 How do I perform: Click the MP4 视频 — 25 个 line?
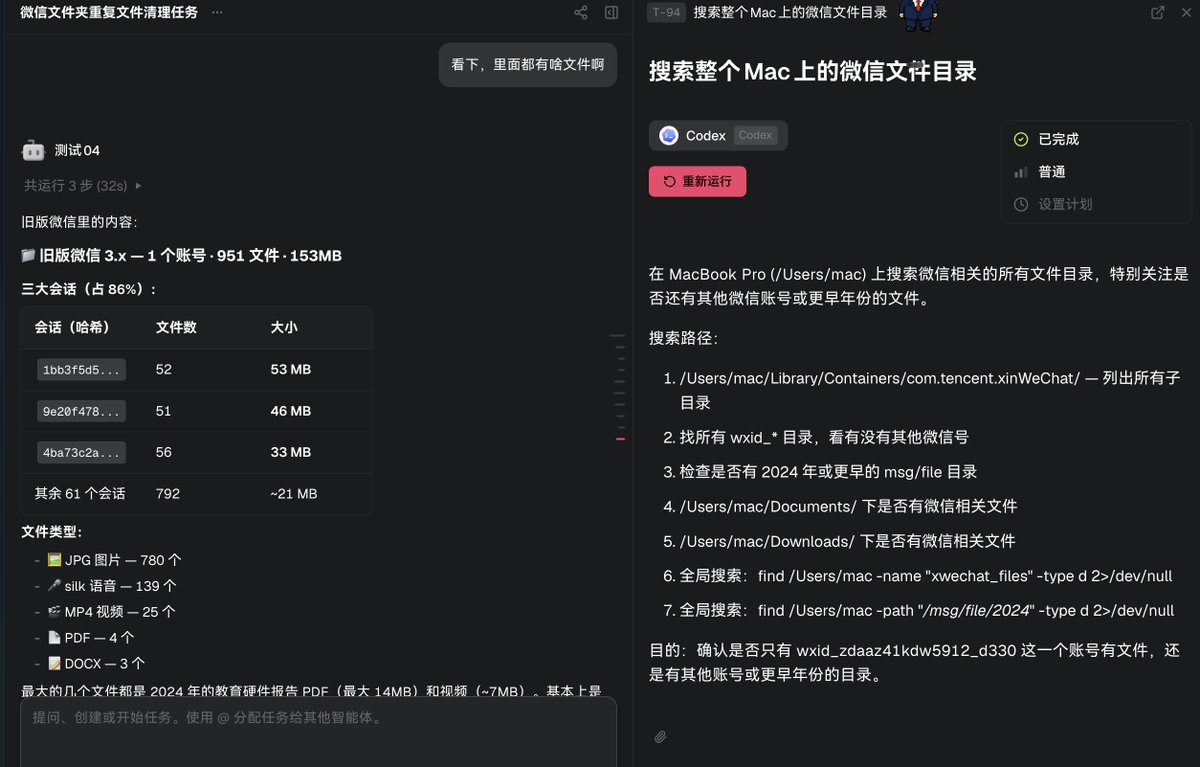pyautogui.click(x=111, y=612)
